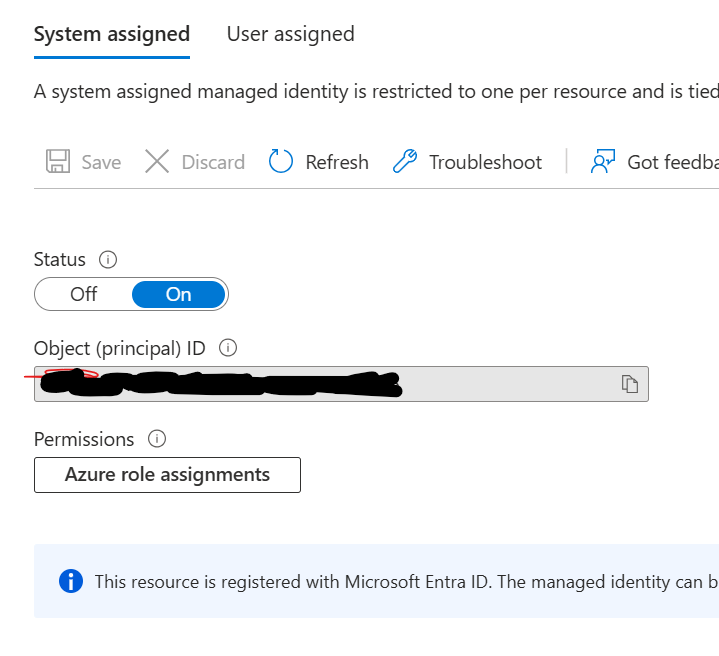The height and width of the screenshot is (656, 719).
Task: Click the Permissions label
Action: [x=84, y=440]
